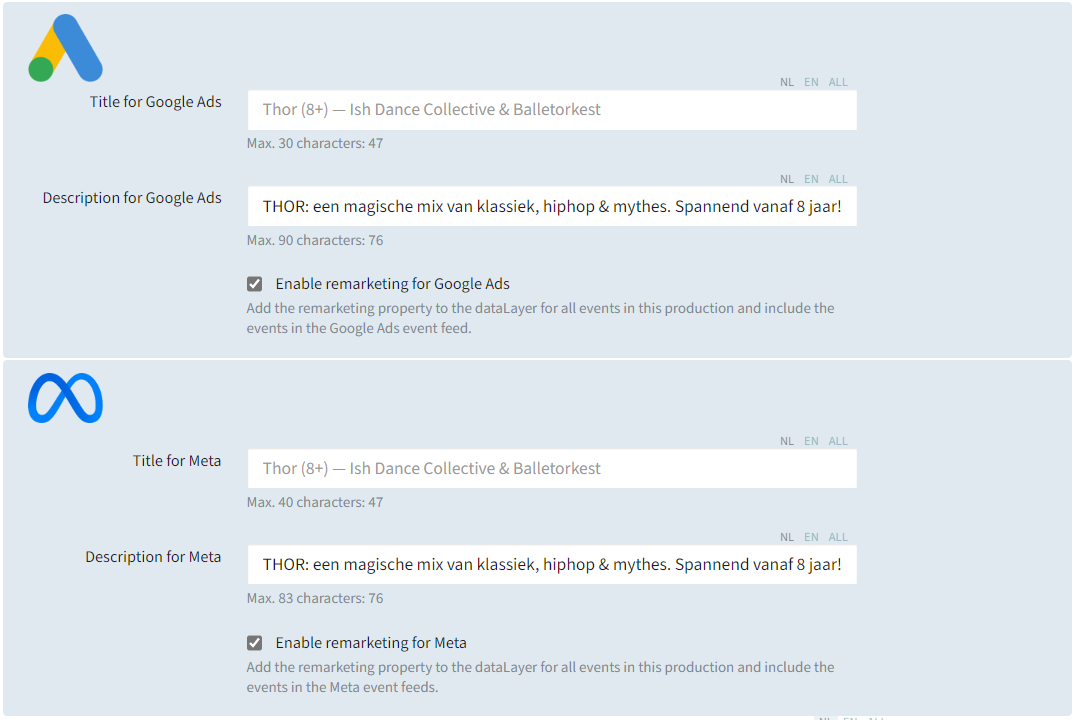
Task: Disable remarketing for Meta
Action: (x=254, y=643)
